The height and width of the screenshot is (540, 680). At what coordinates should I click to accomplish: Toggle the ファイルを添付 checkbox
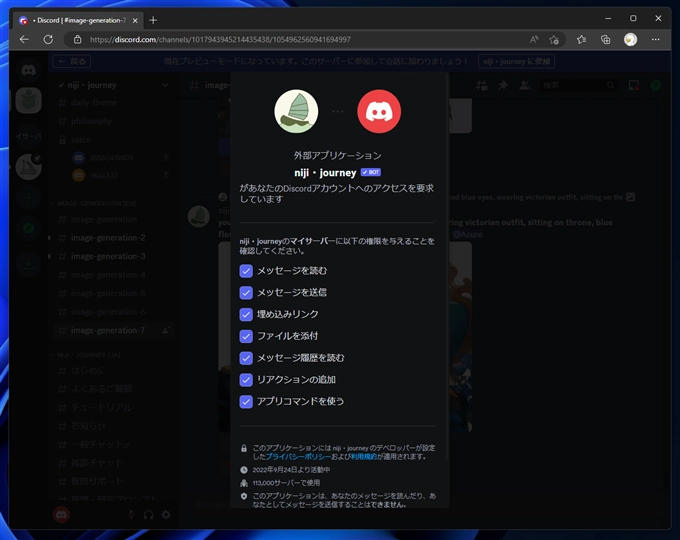[246, 336]
